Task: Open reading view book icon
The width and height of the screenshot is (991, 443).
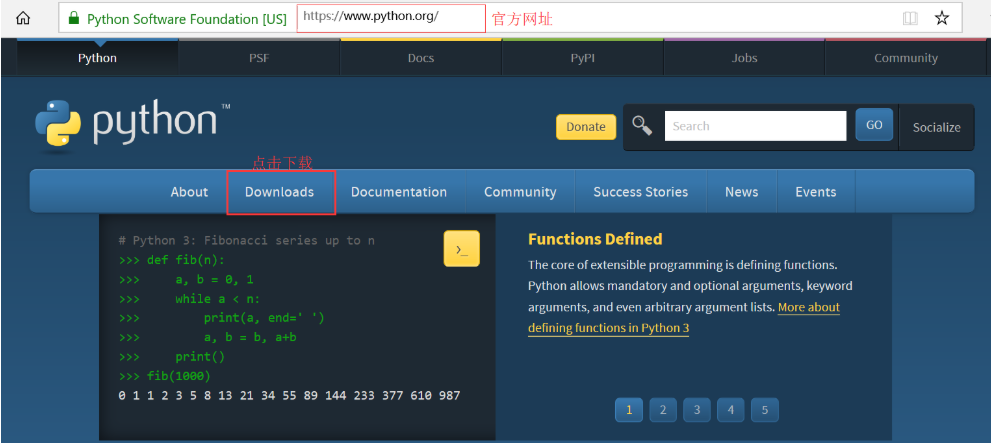Action: (x=910, y=18)
